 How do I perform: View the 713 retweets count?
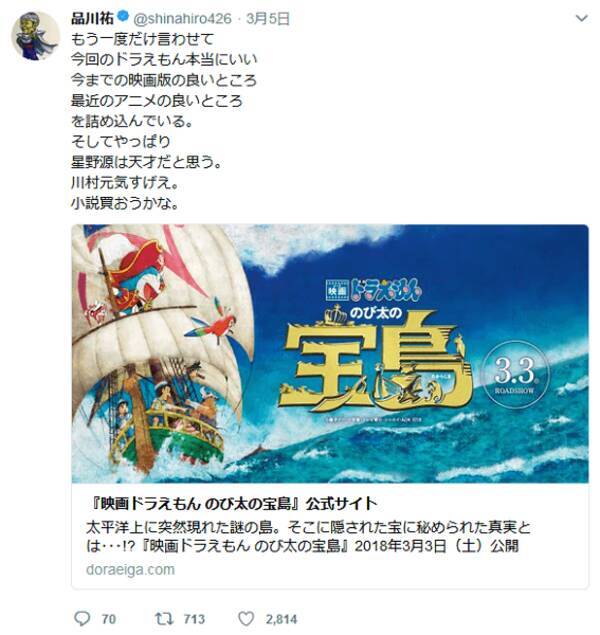click(x=194, y=619)
